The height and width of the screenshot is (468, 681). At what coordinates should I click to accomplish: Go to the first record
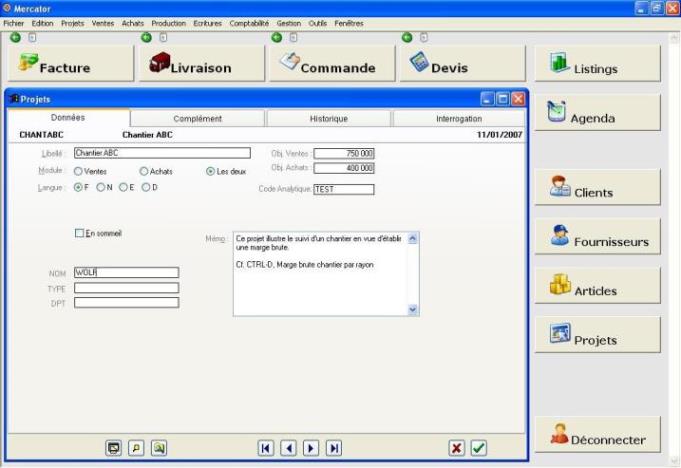[x=266, y=448]
